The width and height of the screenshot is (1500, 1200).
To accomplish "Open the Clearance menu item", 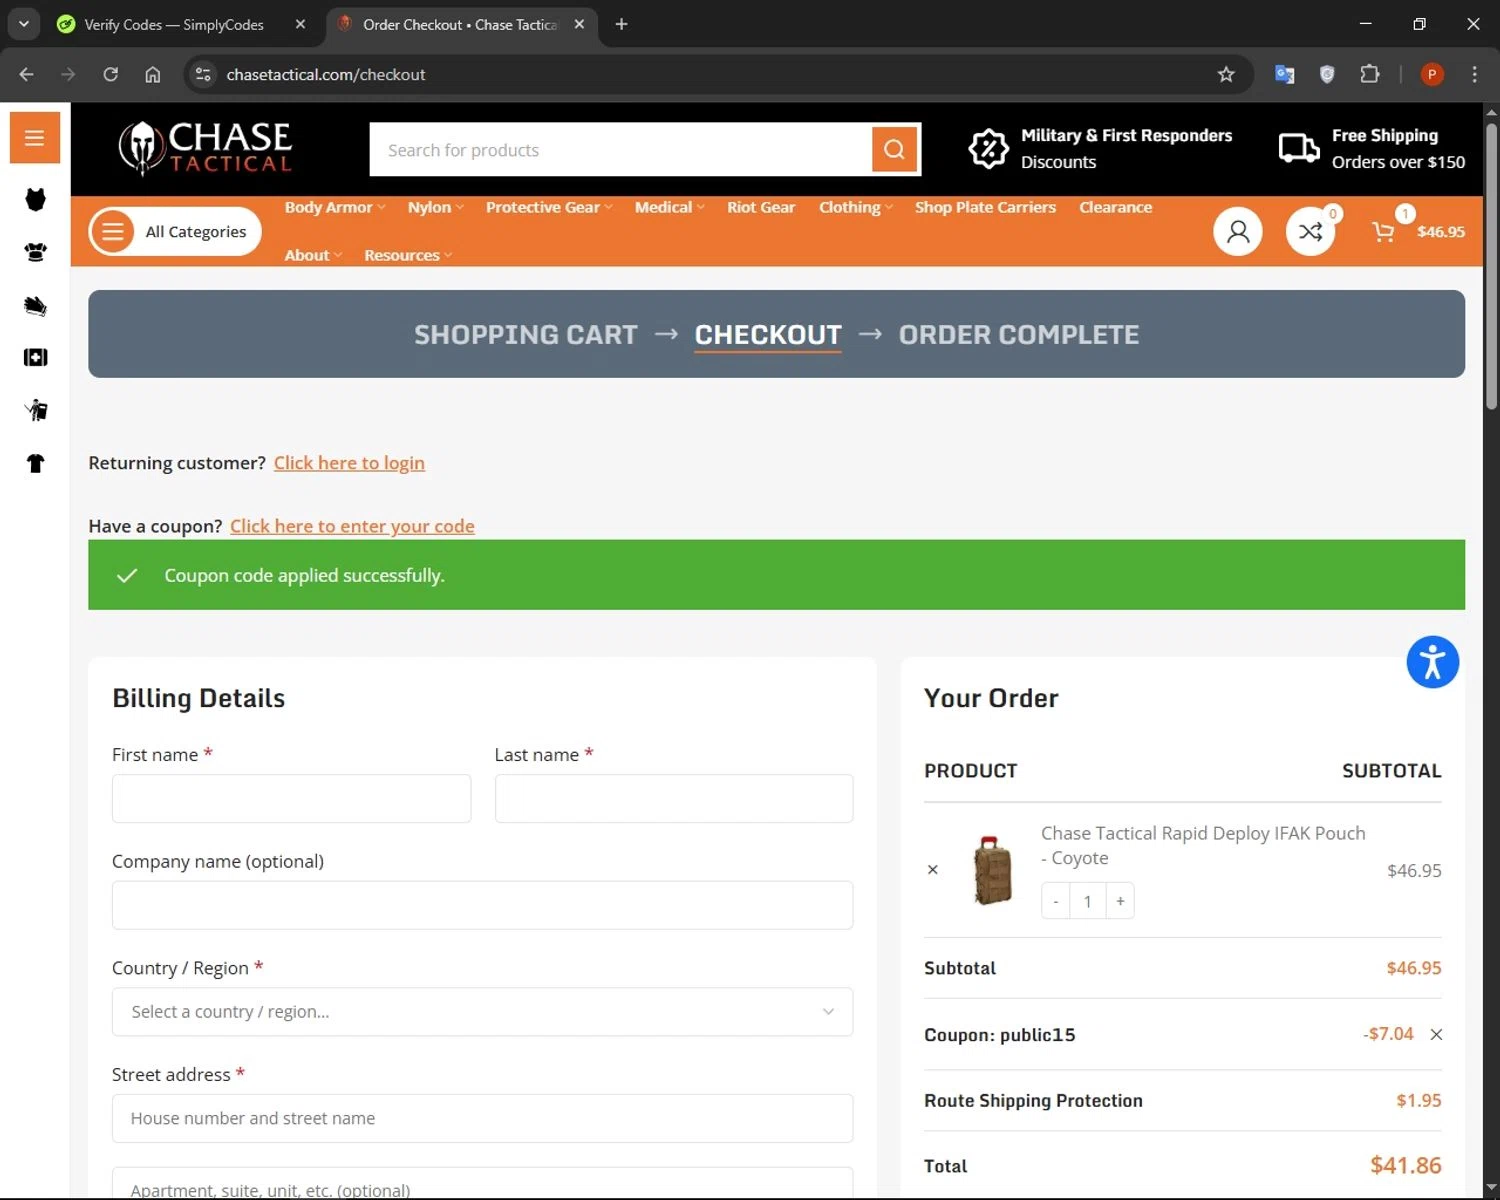I will pyautogui.click(x=1115, y=207).
